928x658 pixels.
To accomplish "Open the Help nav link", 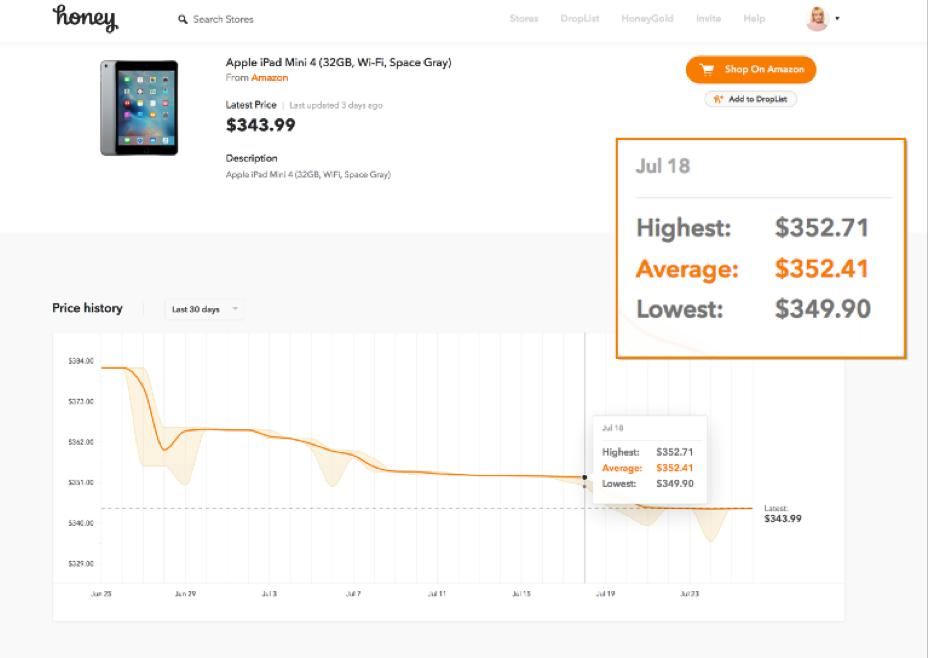I will [754, 18].
